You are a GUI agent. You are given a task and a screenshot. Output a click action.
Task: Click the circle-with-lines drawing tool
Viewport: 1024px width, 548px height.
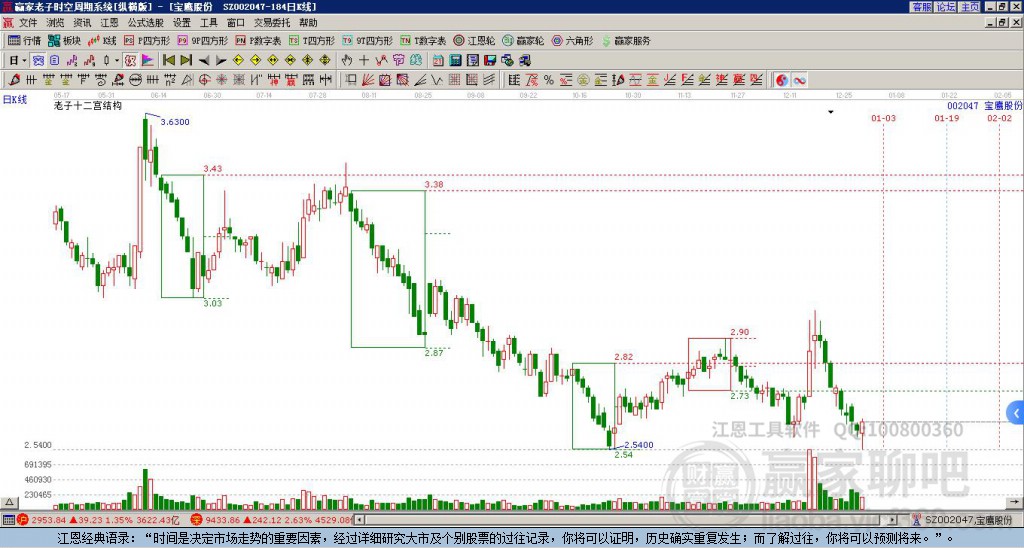(x=135, y=80)
